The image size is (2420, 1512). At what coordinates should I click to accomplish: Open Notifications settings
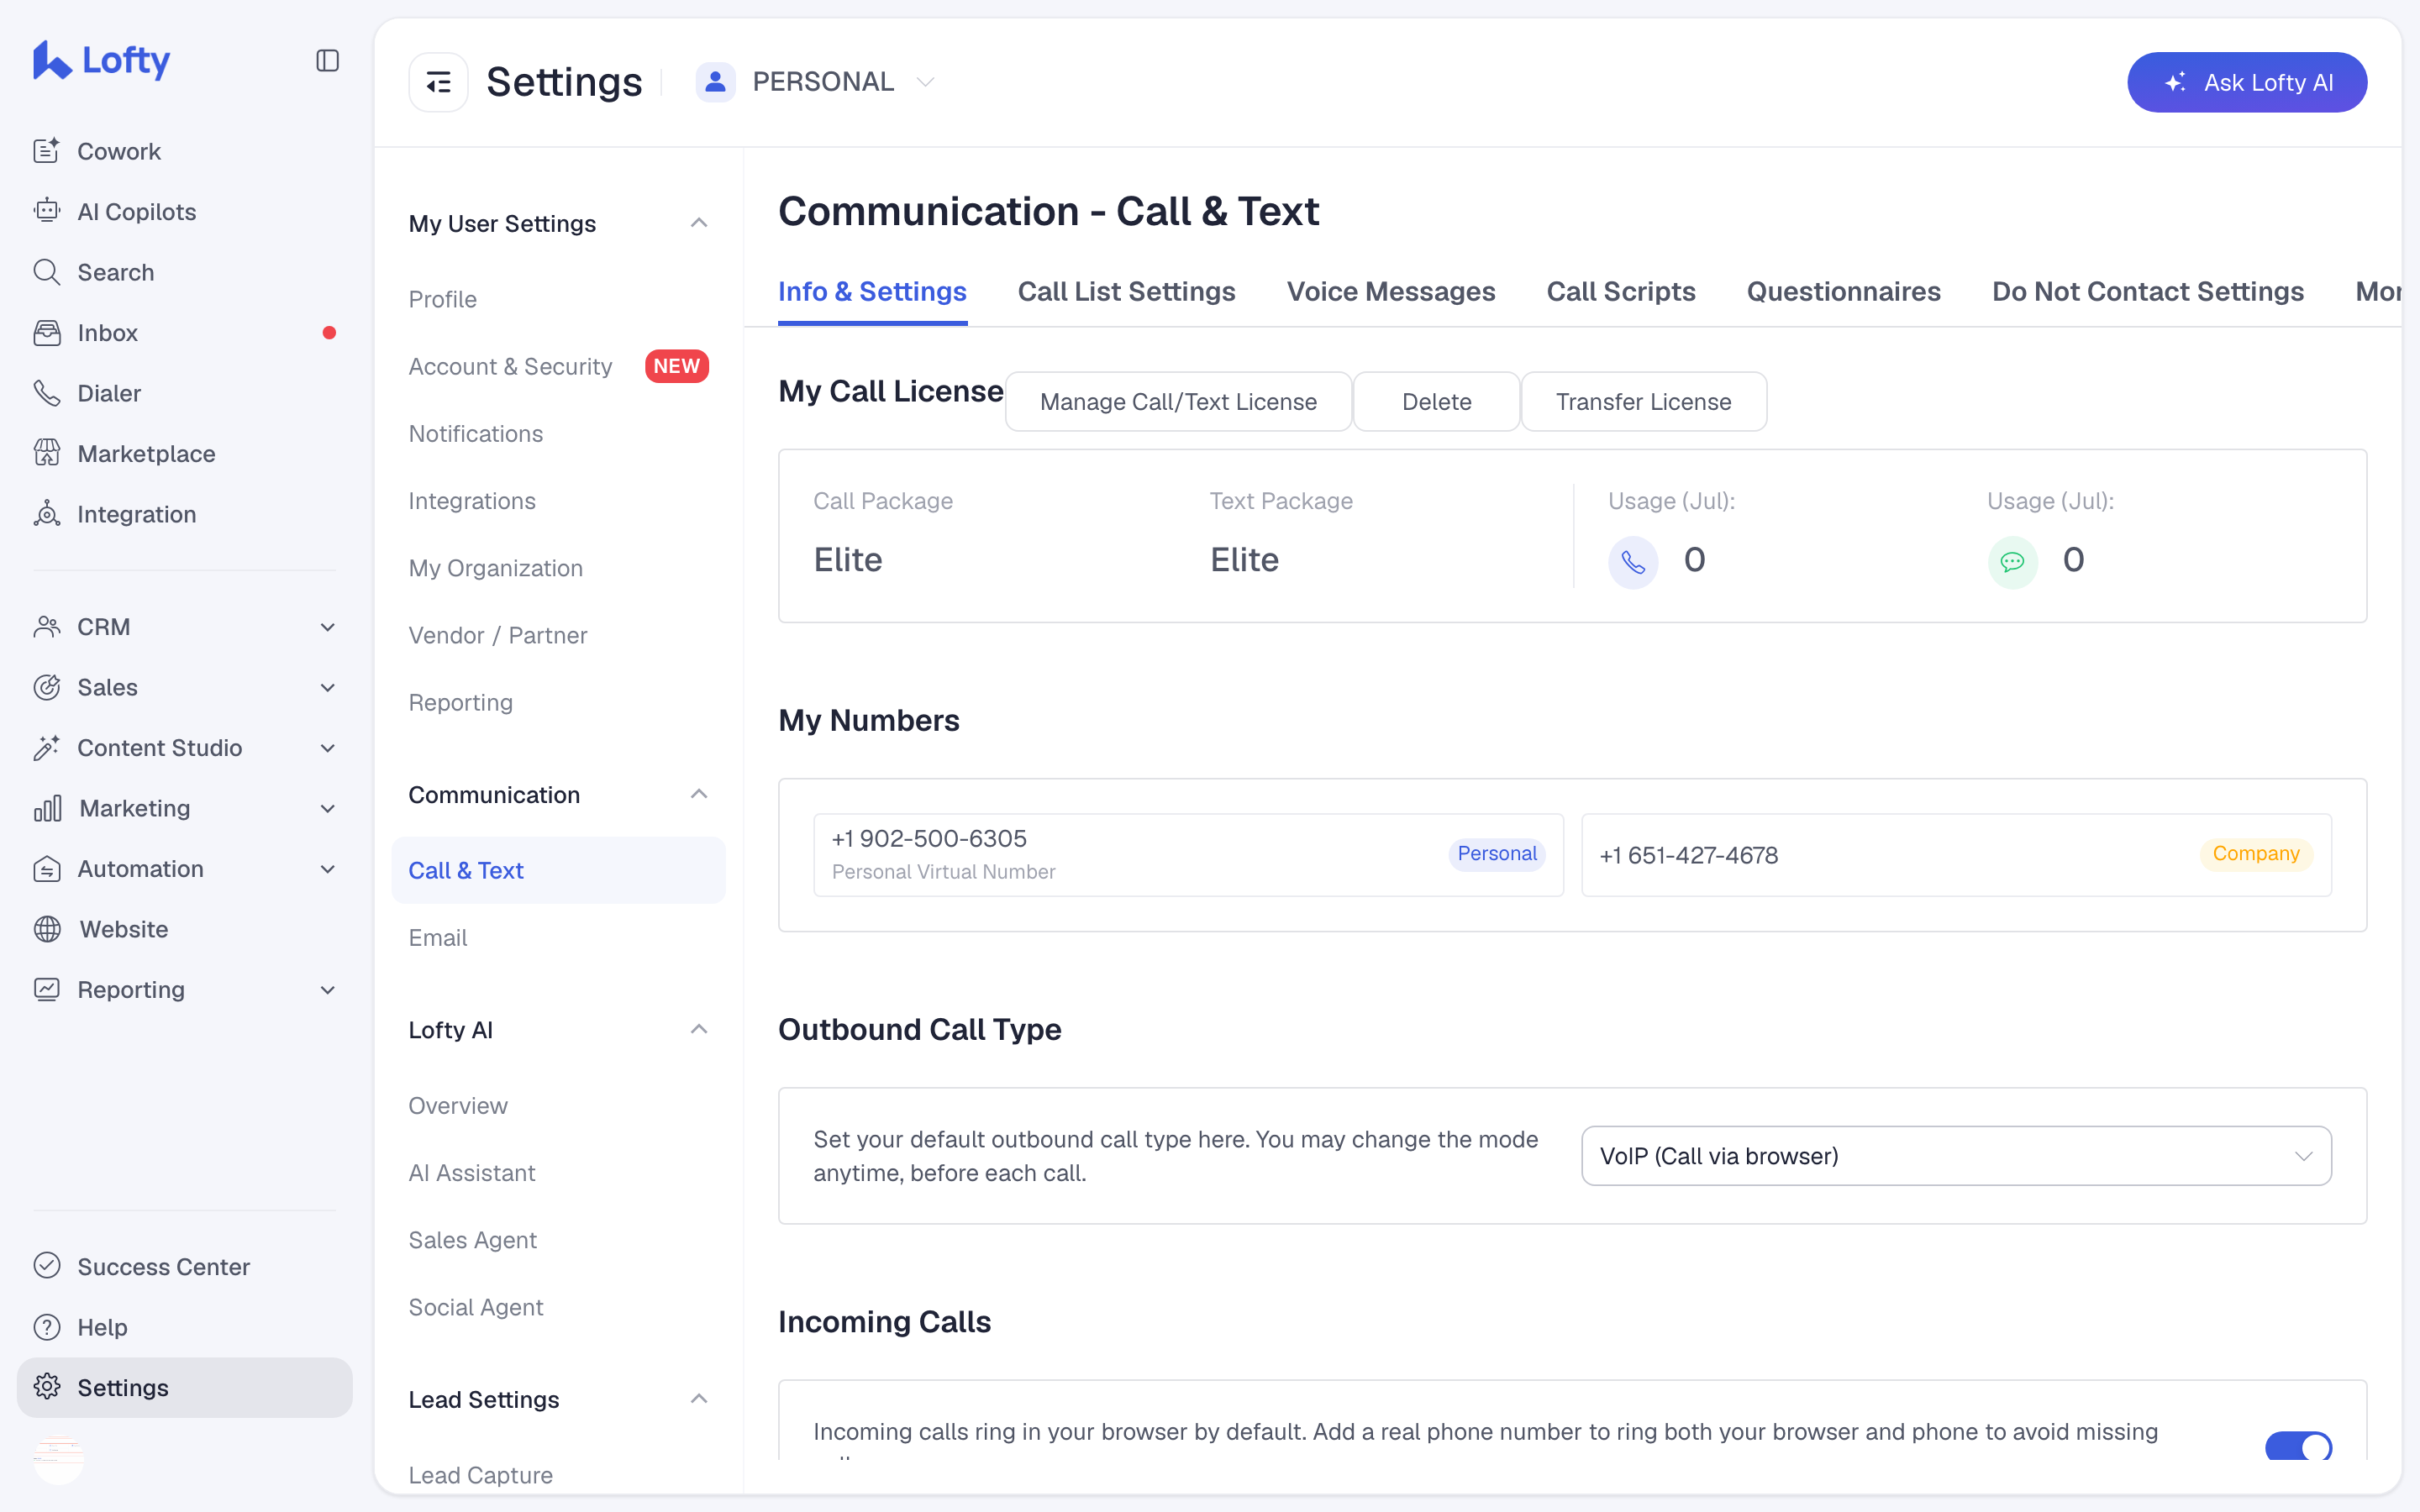[475, 433]
